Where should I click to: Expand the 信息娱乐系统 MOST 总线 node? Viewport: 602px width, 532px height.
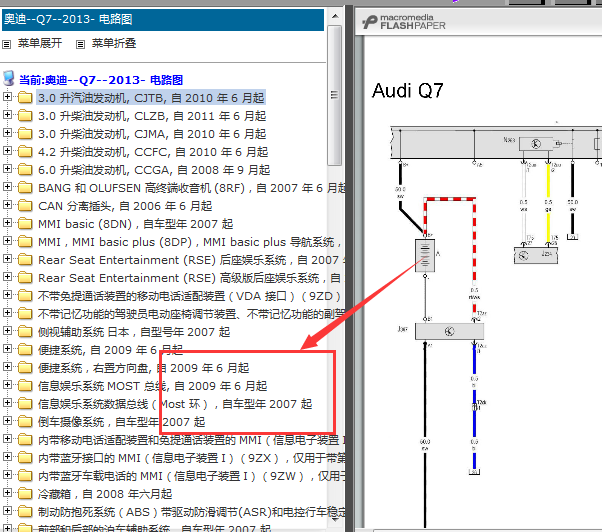[7, 384]
